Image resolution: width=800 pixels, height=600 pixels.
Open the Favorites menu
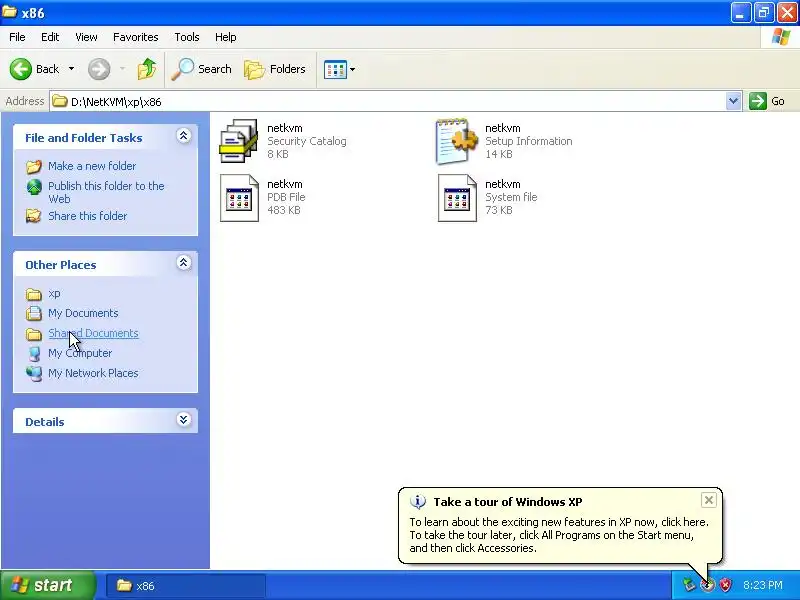pos(136,37)
